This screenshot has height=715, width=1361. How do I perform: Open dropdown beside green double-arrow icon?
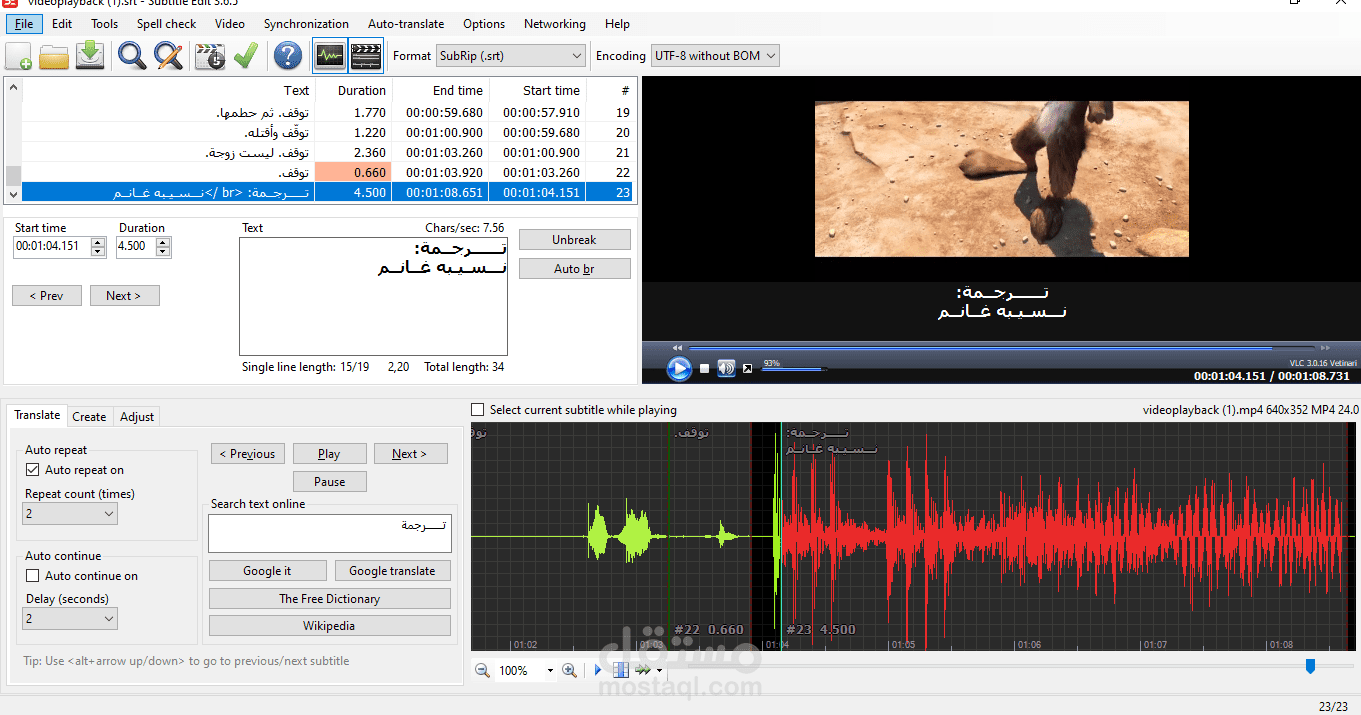click(659, 671)
